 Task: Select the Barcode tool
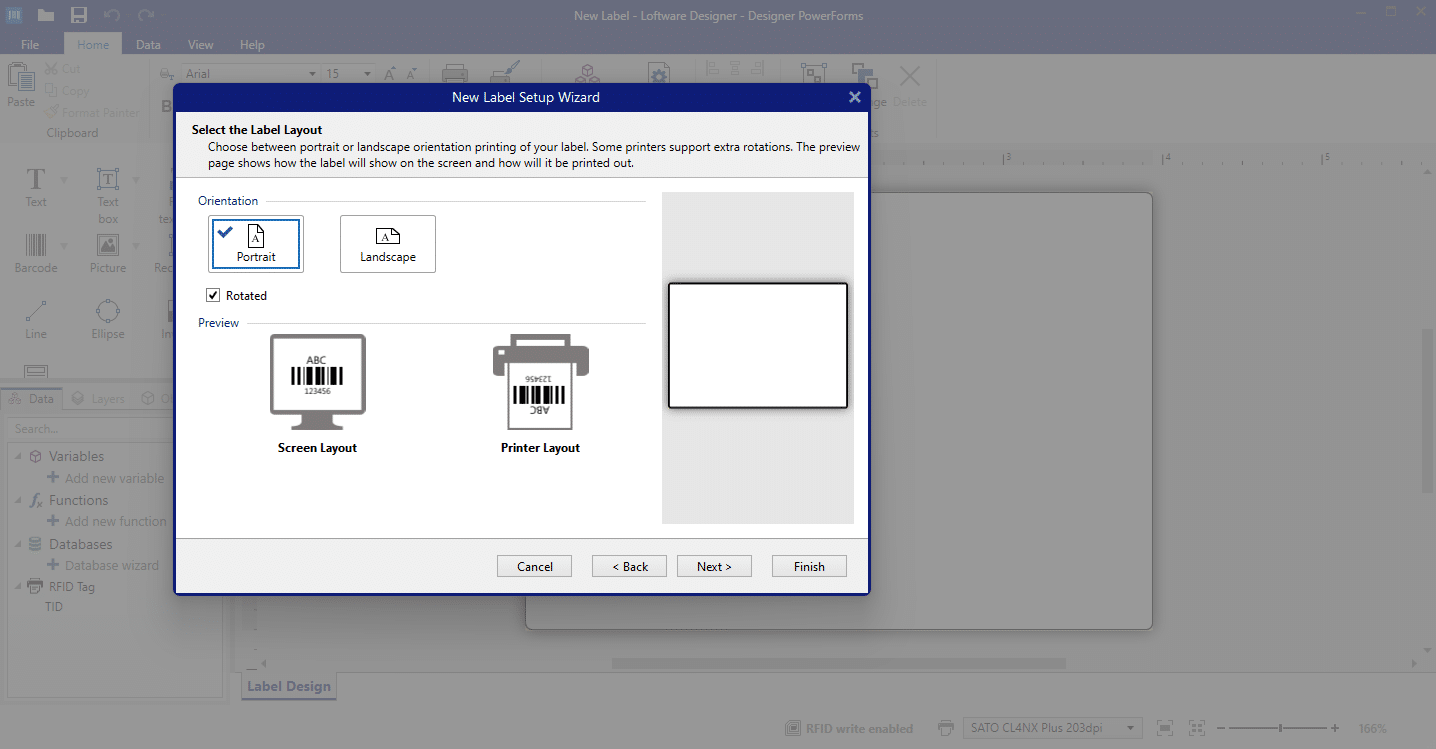36,253
